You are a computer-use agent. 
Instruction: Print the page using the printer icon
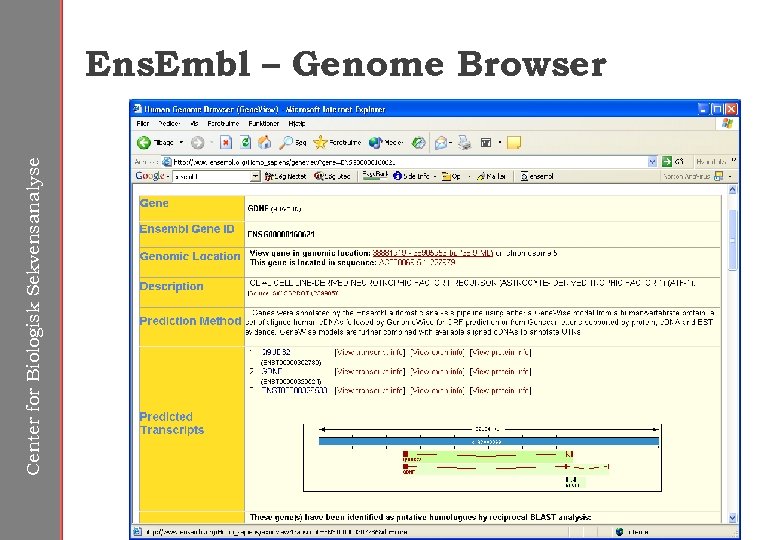pyautogui.click(x=465, y=143)
